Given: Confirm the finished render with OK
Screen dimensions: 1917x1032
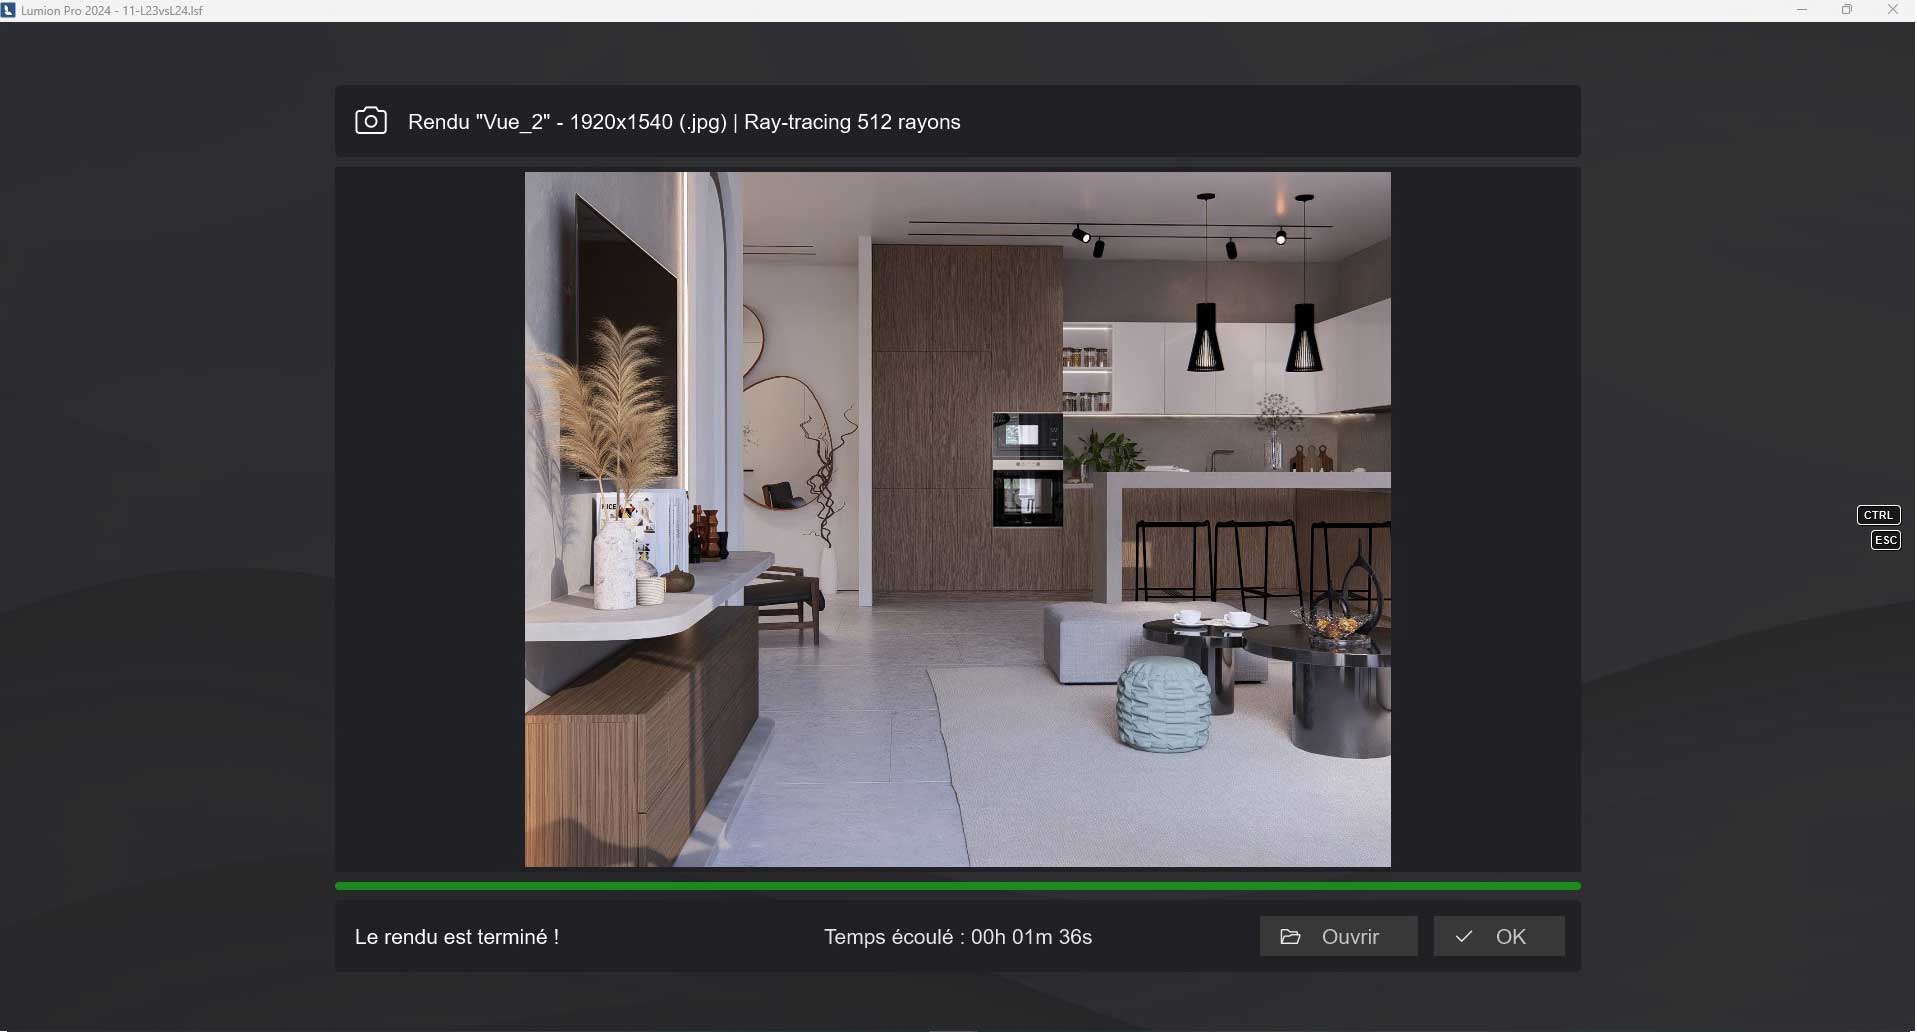Looking at the screenshot, I should pos(1498,937).
